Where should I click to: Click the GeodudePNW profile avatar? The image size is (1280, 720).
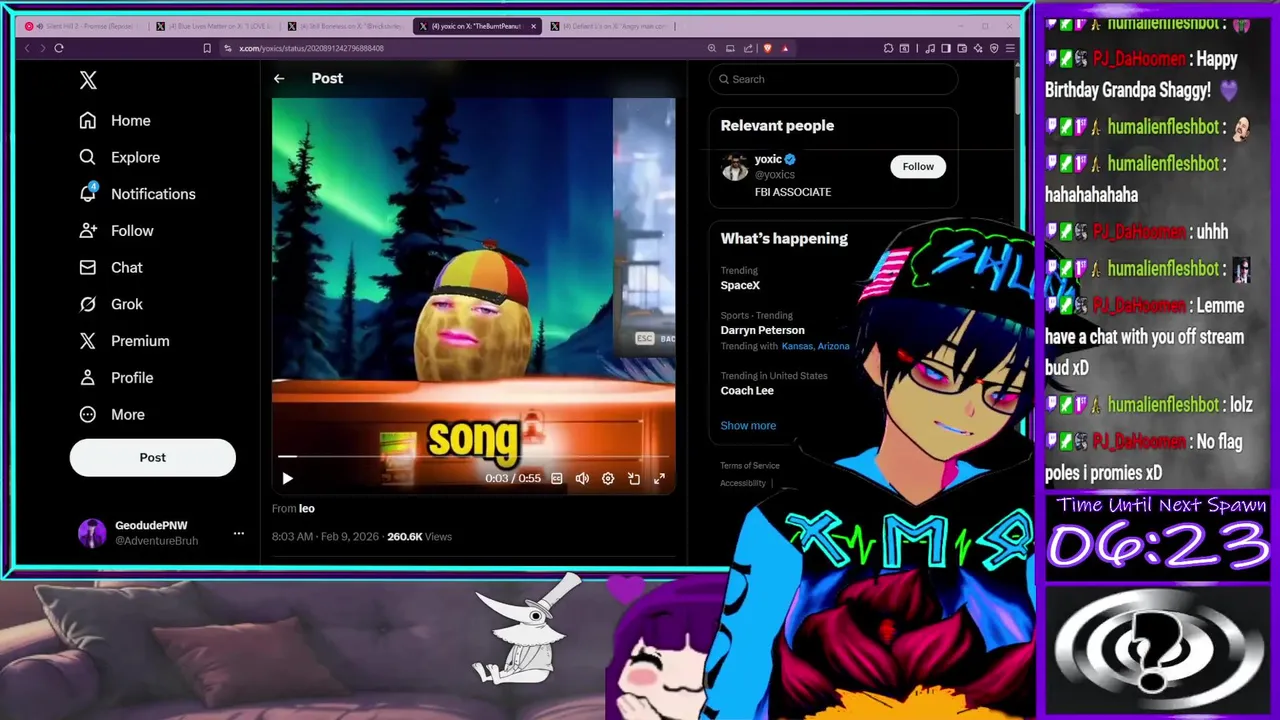coord(92,533)
